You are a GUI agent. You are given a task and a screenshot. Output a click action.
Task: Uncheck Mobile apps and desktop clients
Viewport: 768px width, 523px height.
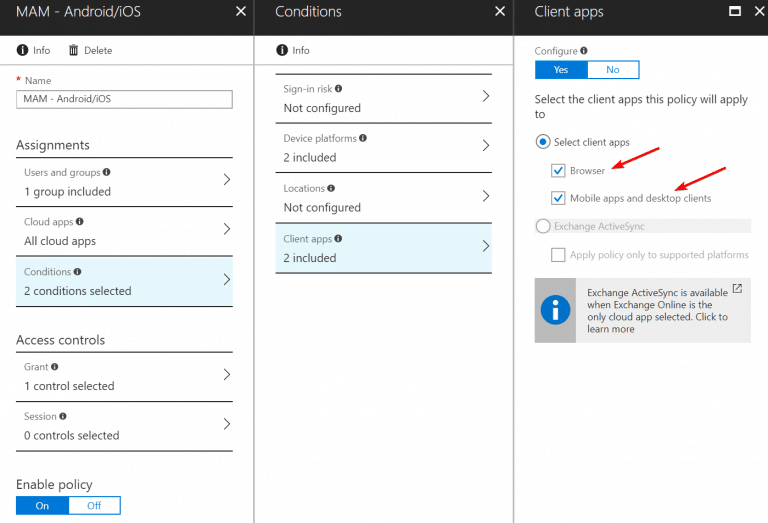pos(558,198)
